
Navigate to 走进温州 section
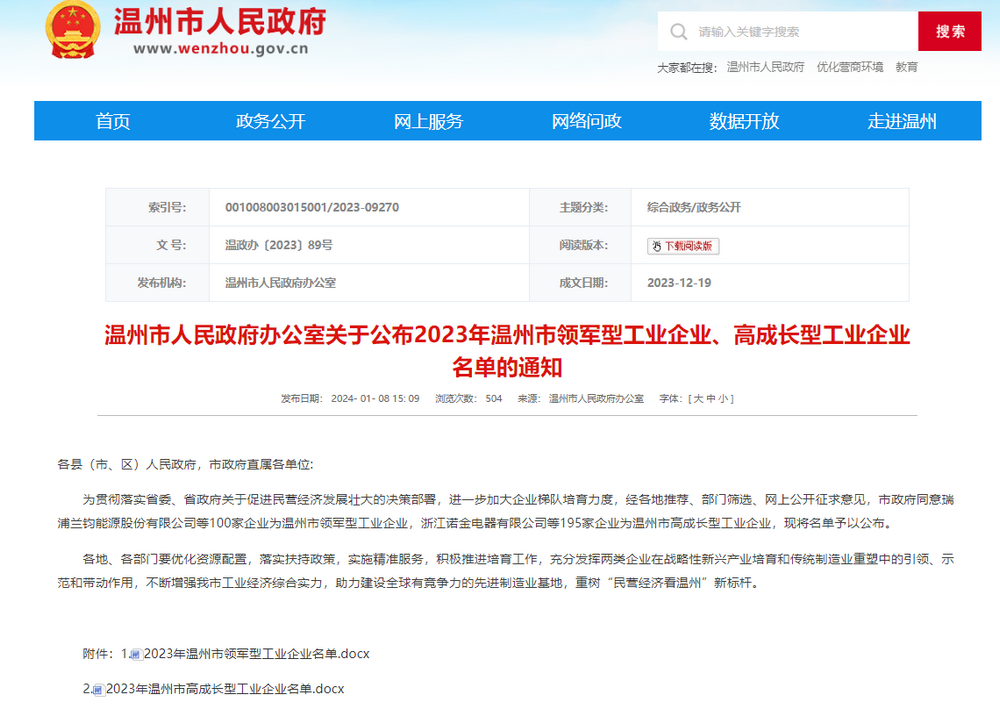[x=902, y=121]
